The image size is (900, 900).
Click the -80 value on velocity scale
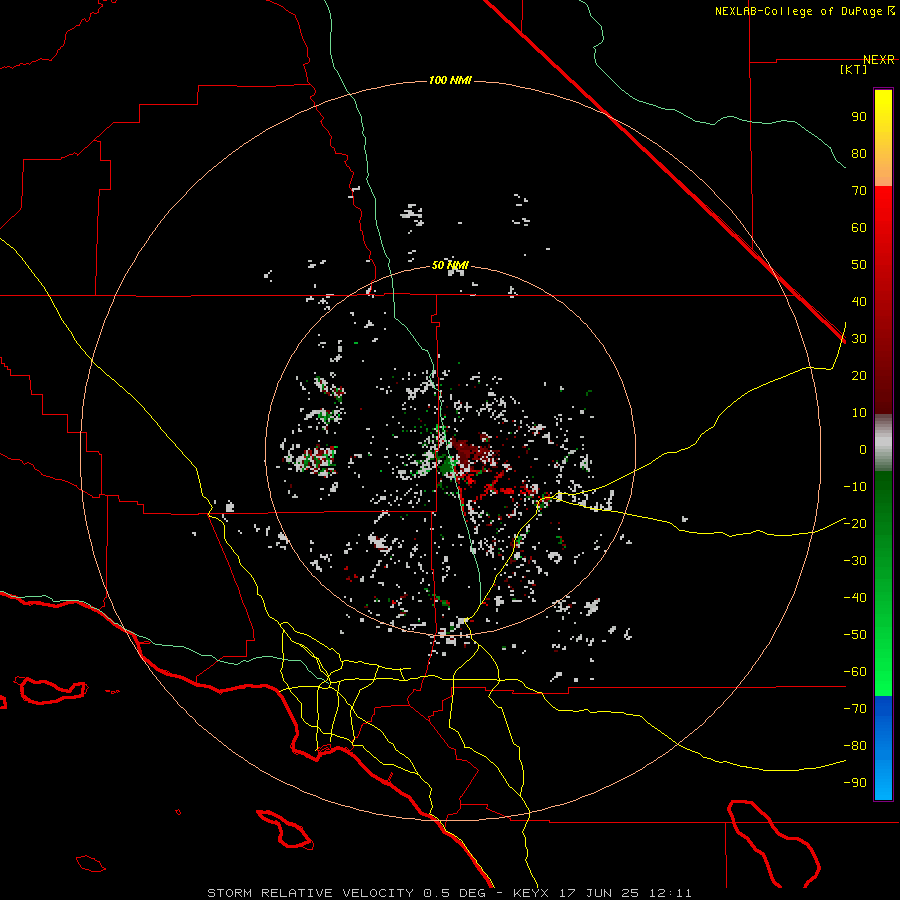click(x=855, y=746)
